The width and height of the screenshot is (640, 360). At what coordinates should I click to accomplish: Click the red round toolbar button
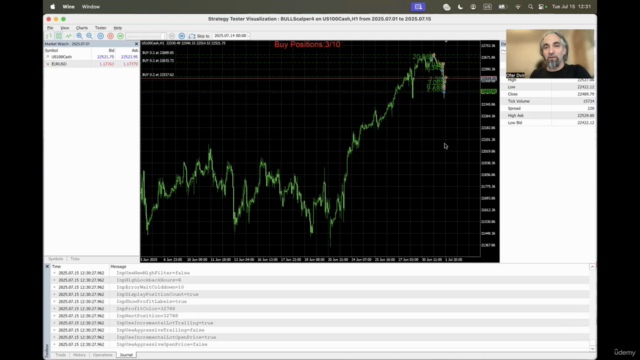(x=110, y=36)
